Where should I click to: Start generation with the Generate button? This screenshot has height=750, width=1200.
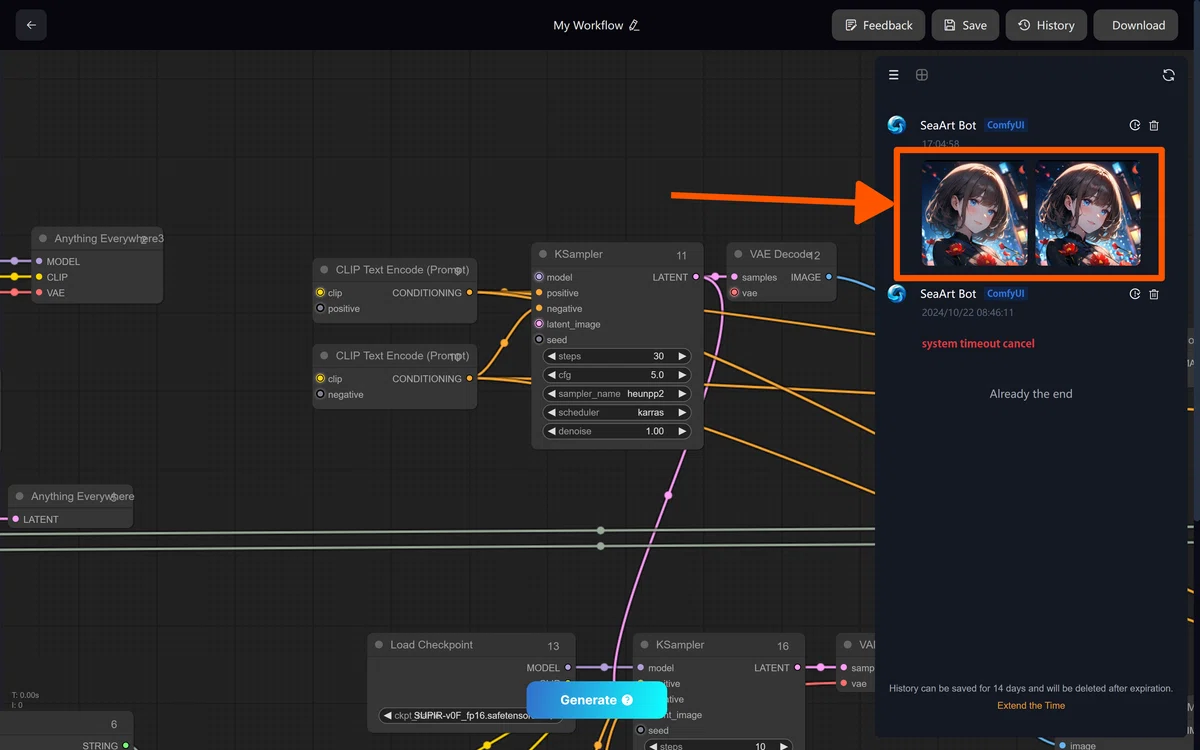point(597,700)
